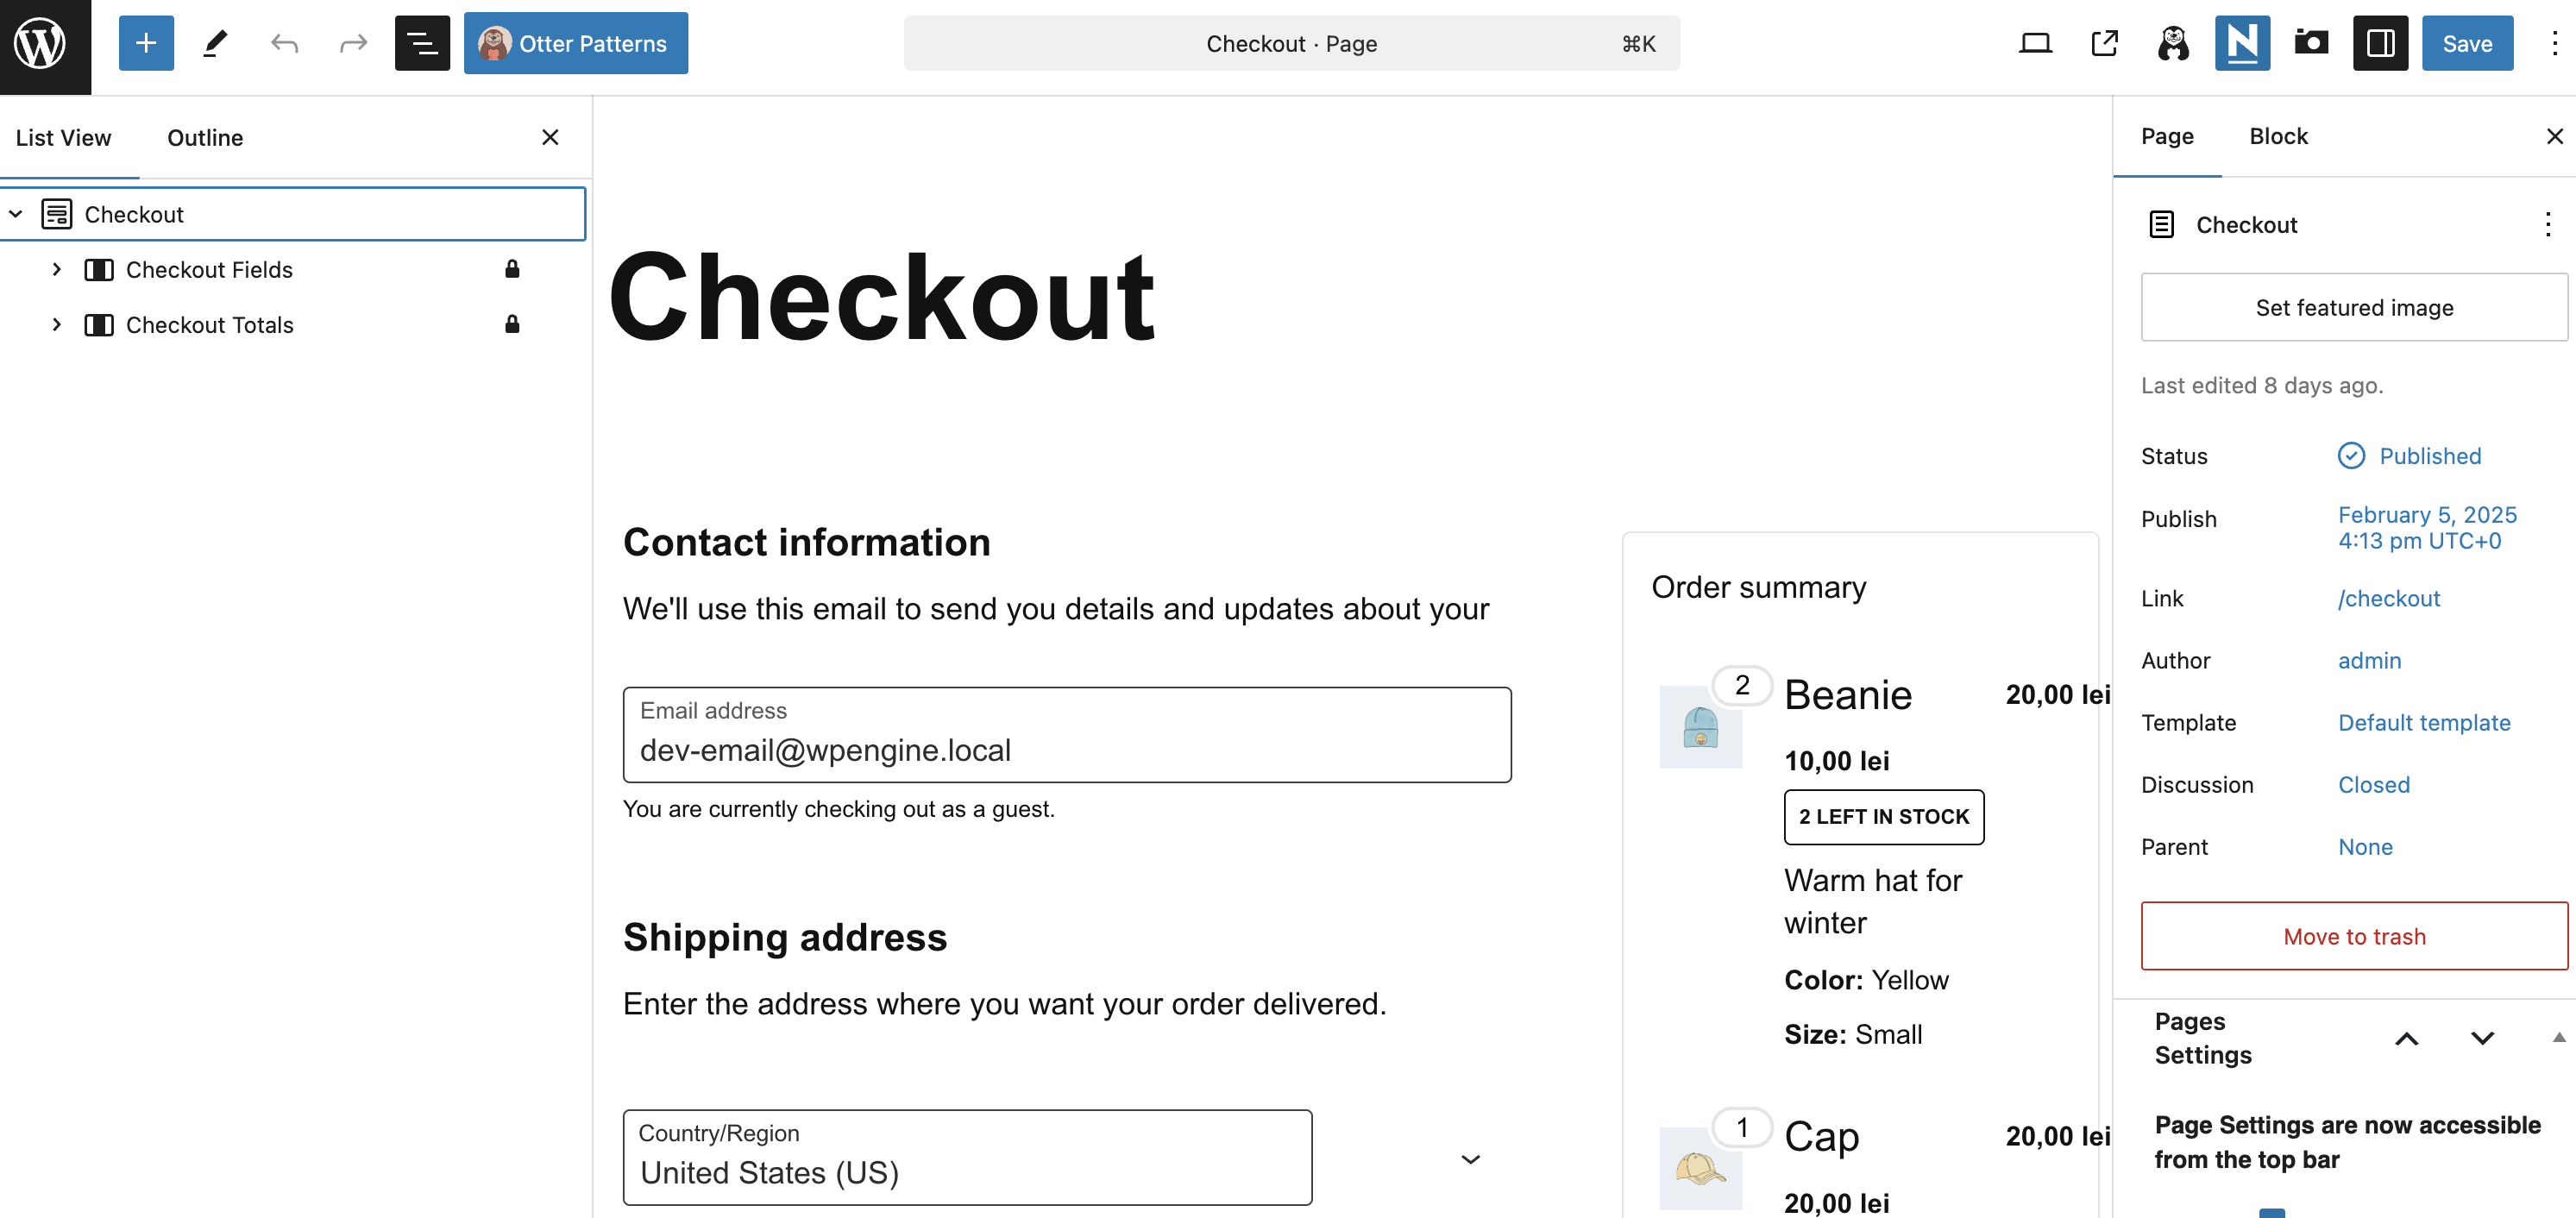This screenshot has width=2576, height=1218.
Task: Switch to the Outline tab
Action: tap(205, 138)
